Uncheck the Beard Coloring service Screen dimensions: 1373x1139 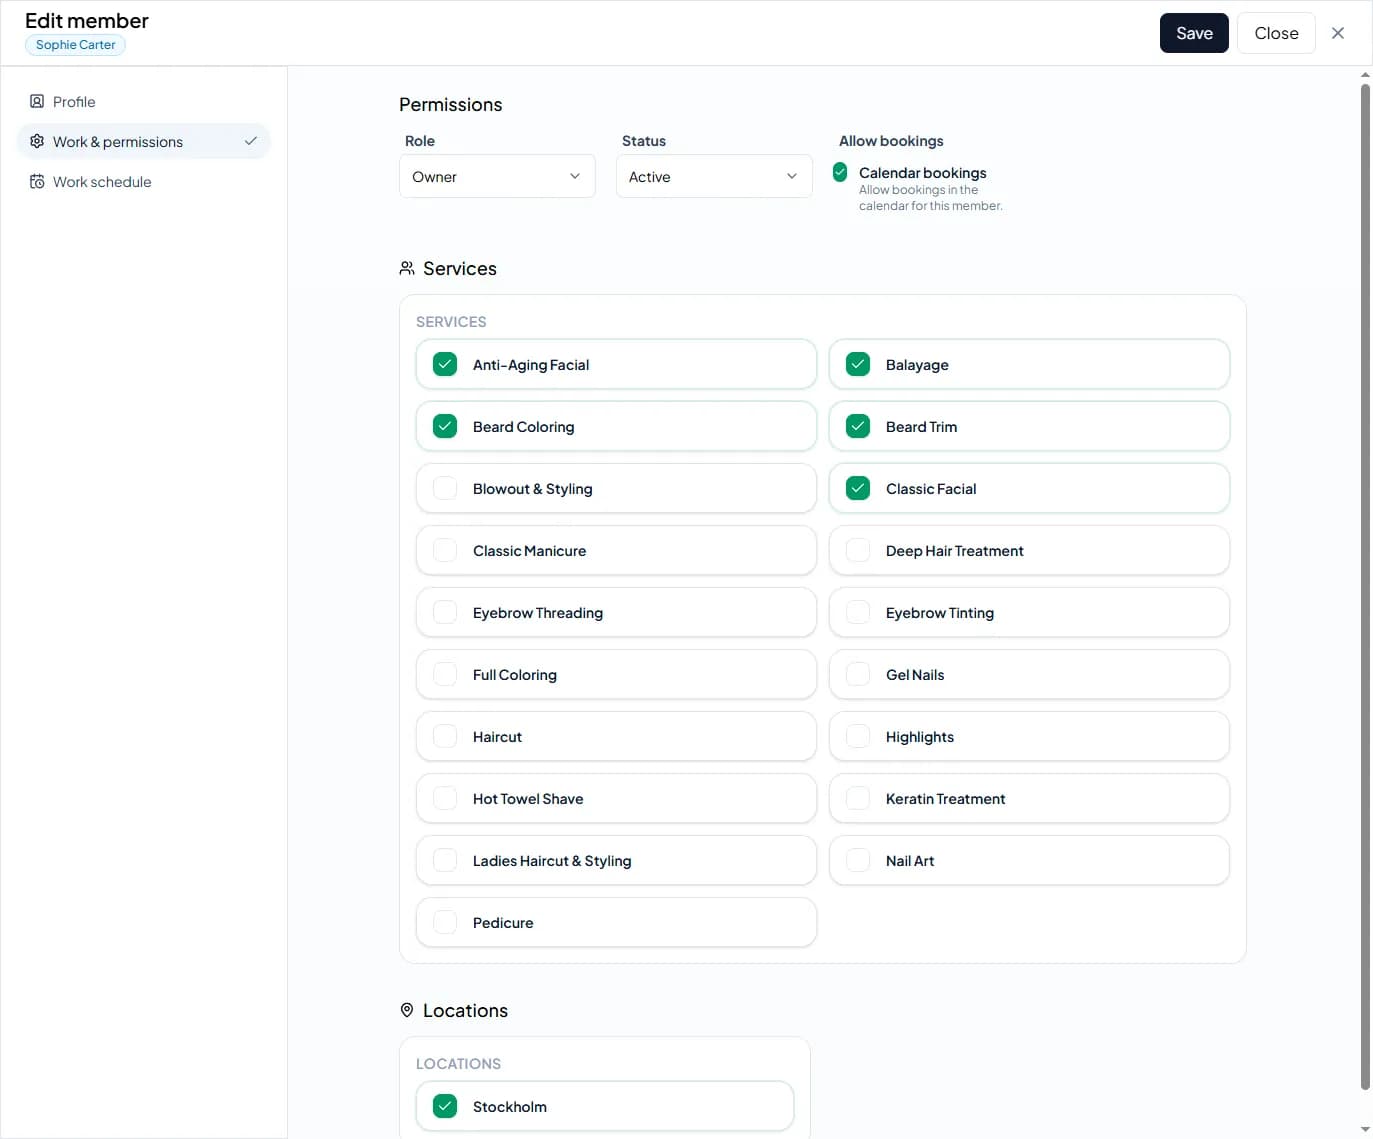coord(445,426)
